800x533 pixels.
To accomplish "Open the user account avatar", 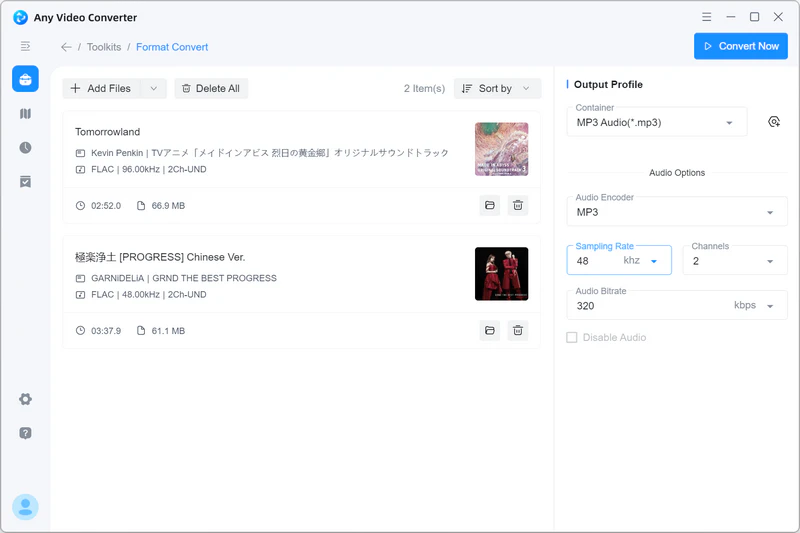I will [25, 507].
